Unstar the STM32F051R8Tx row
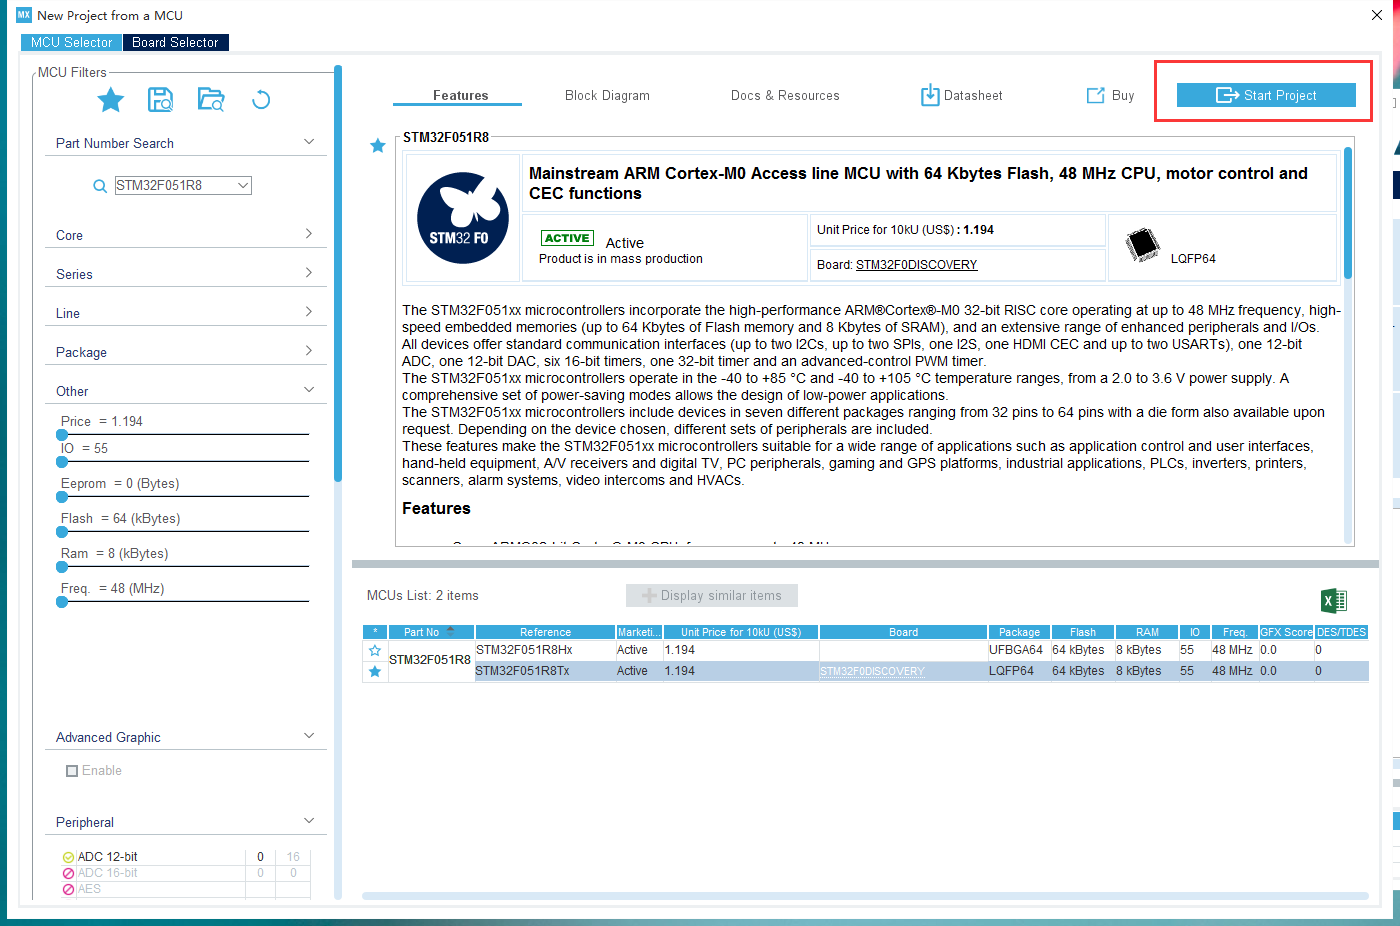 [x=375, y=671]
